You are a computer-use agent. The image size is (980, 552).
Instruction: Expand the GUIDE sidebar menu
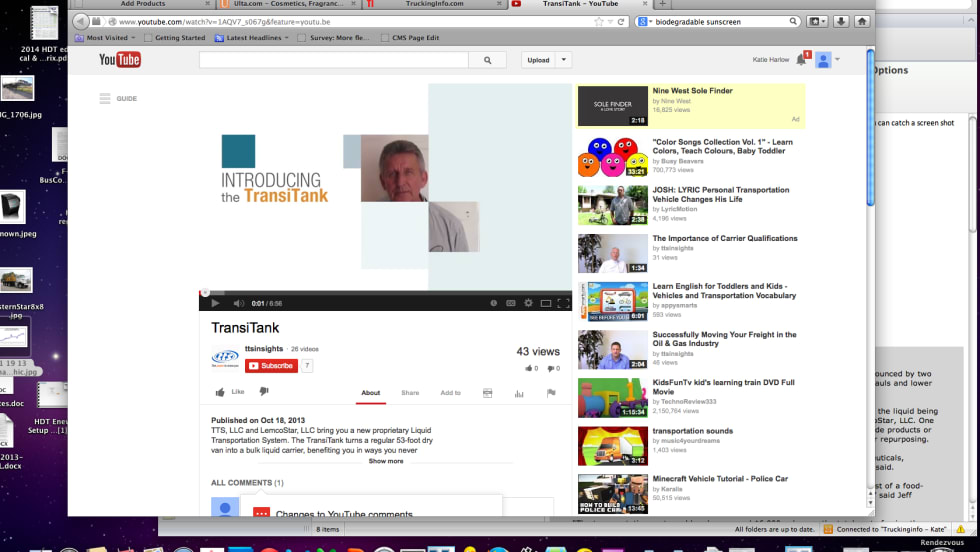click(x=118, y=99)
